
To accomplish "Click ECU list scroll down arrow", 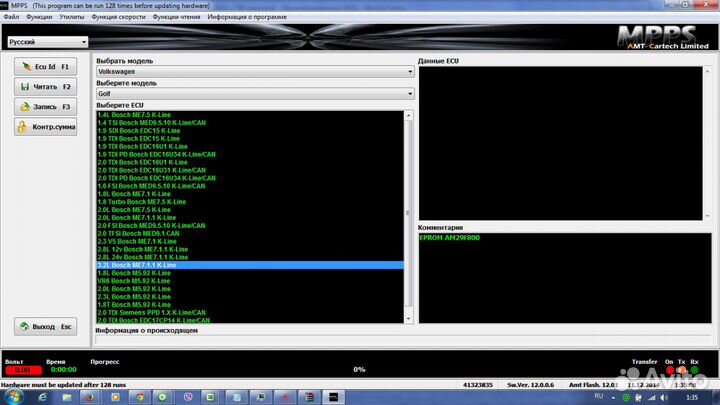I will coord(408,319).
